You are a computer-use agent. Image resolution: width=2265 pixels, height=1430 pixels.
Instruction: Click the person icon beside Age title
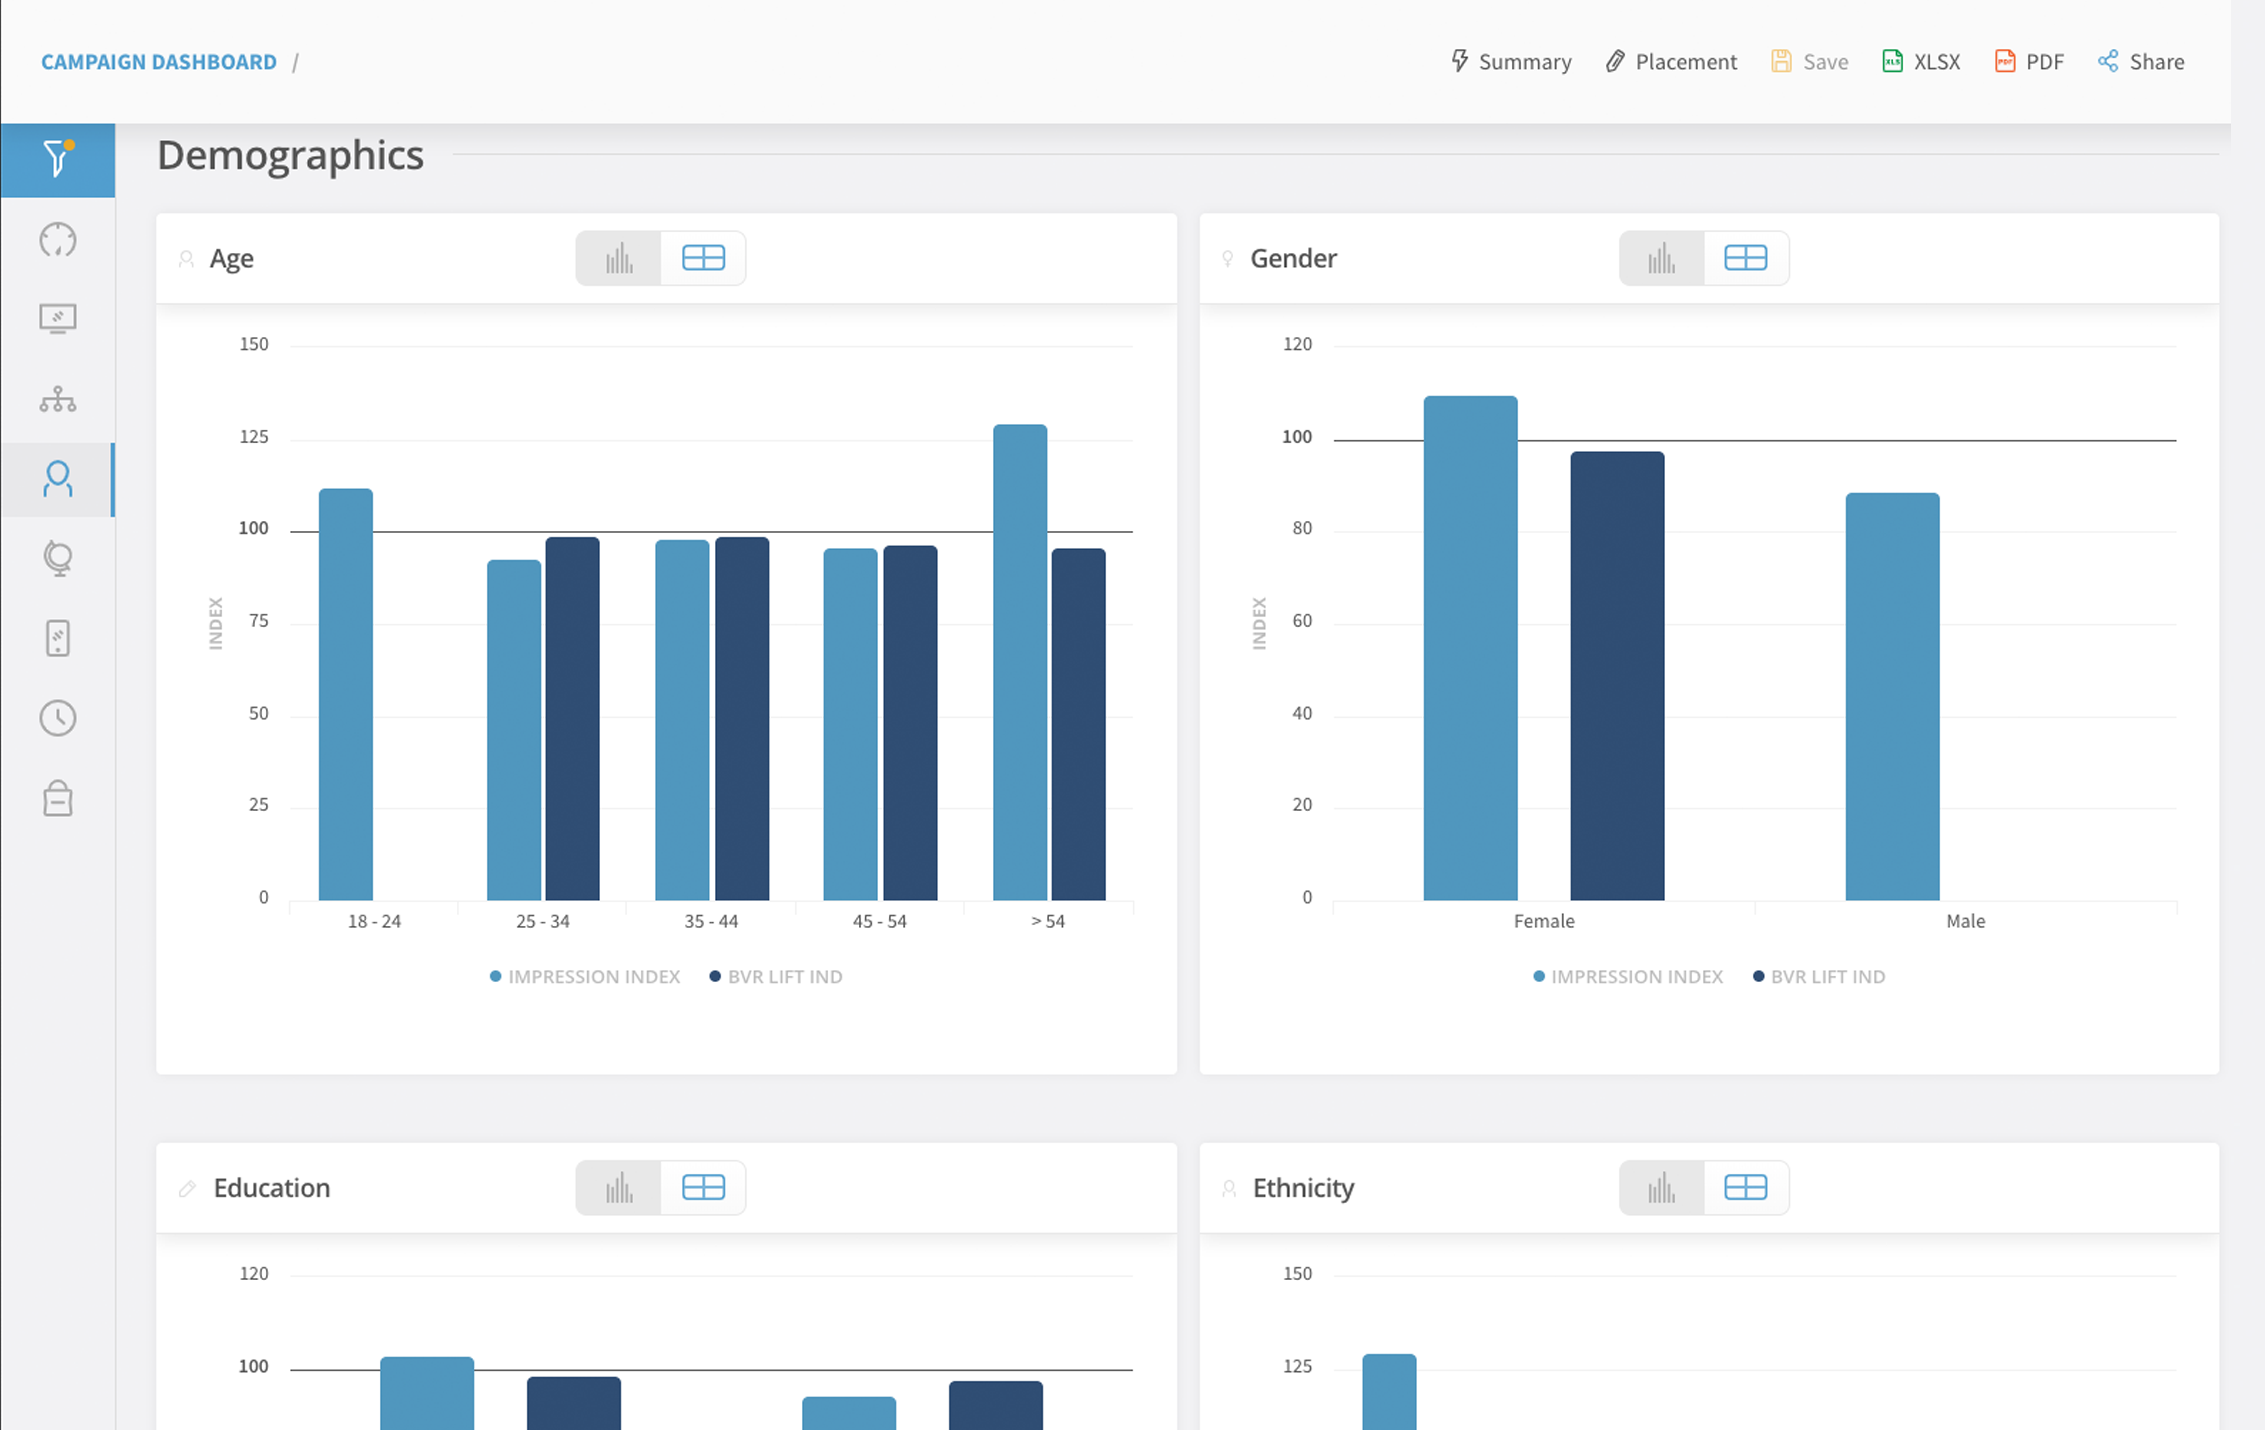tap(186, 259)
